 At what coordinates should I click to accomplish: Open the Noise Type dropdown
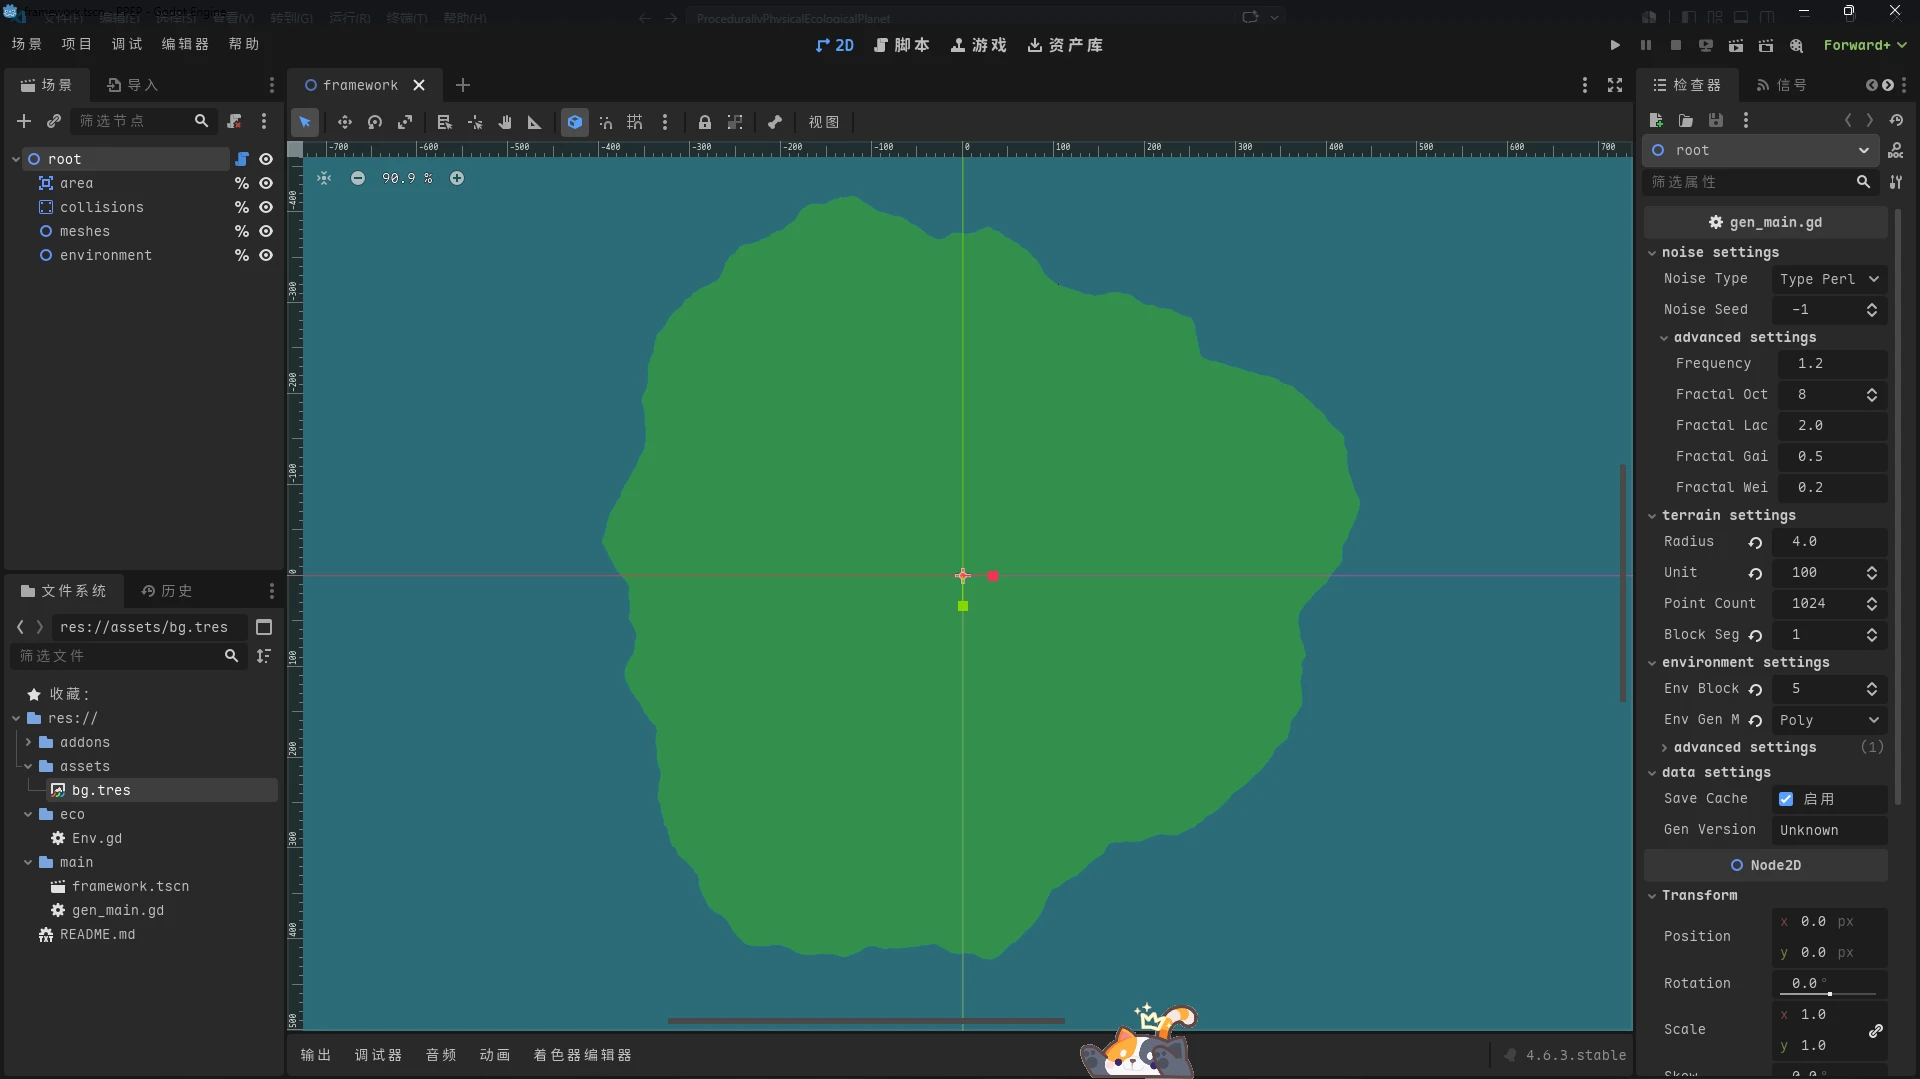tap(1829, 279)
